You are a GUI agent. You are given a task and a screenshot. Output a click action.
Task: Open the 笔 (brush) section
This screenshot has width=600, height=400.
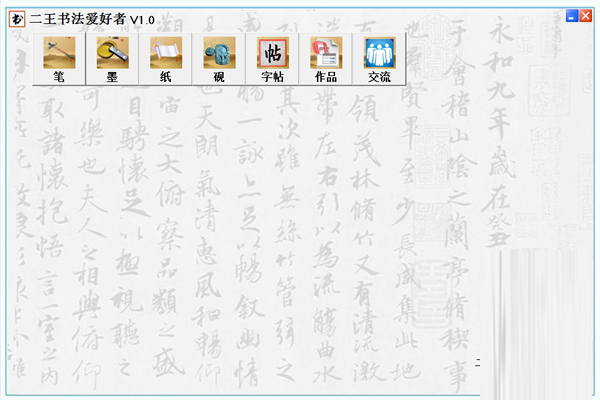(x=59, y=59)
